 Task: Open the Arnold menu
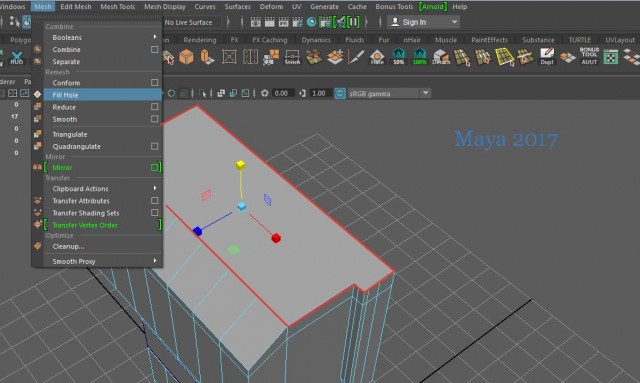(433, 7)
